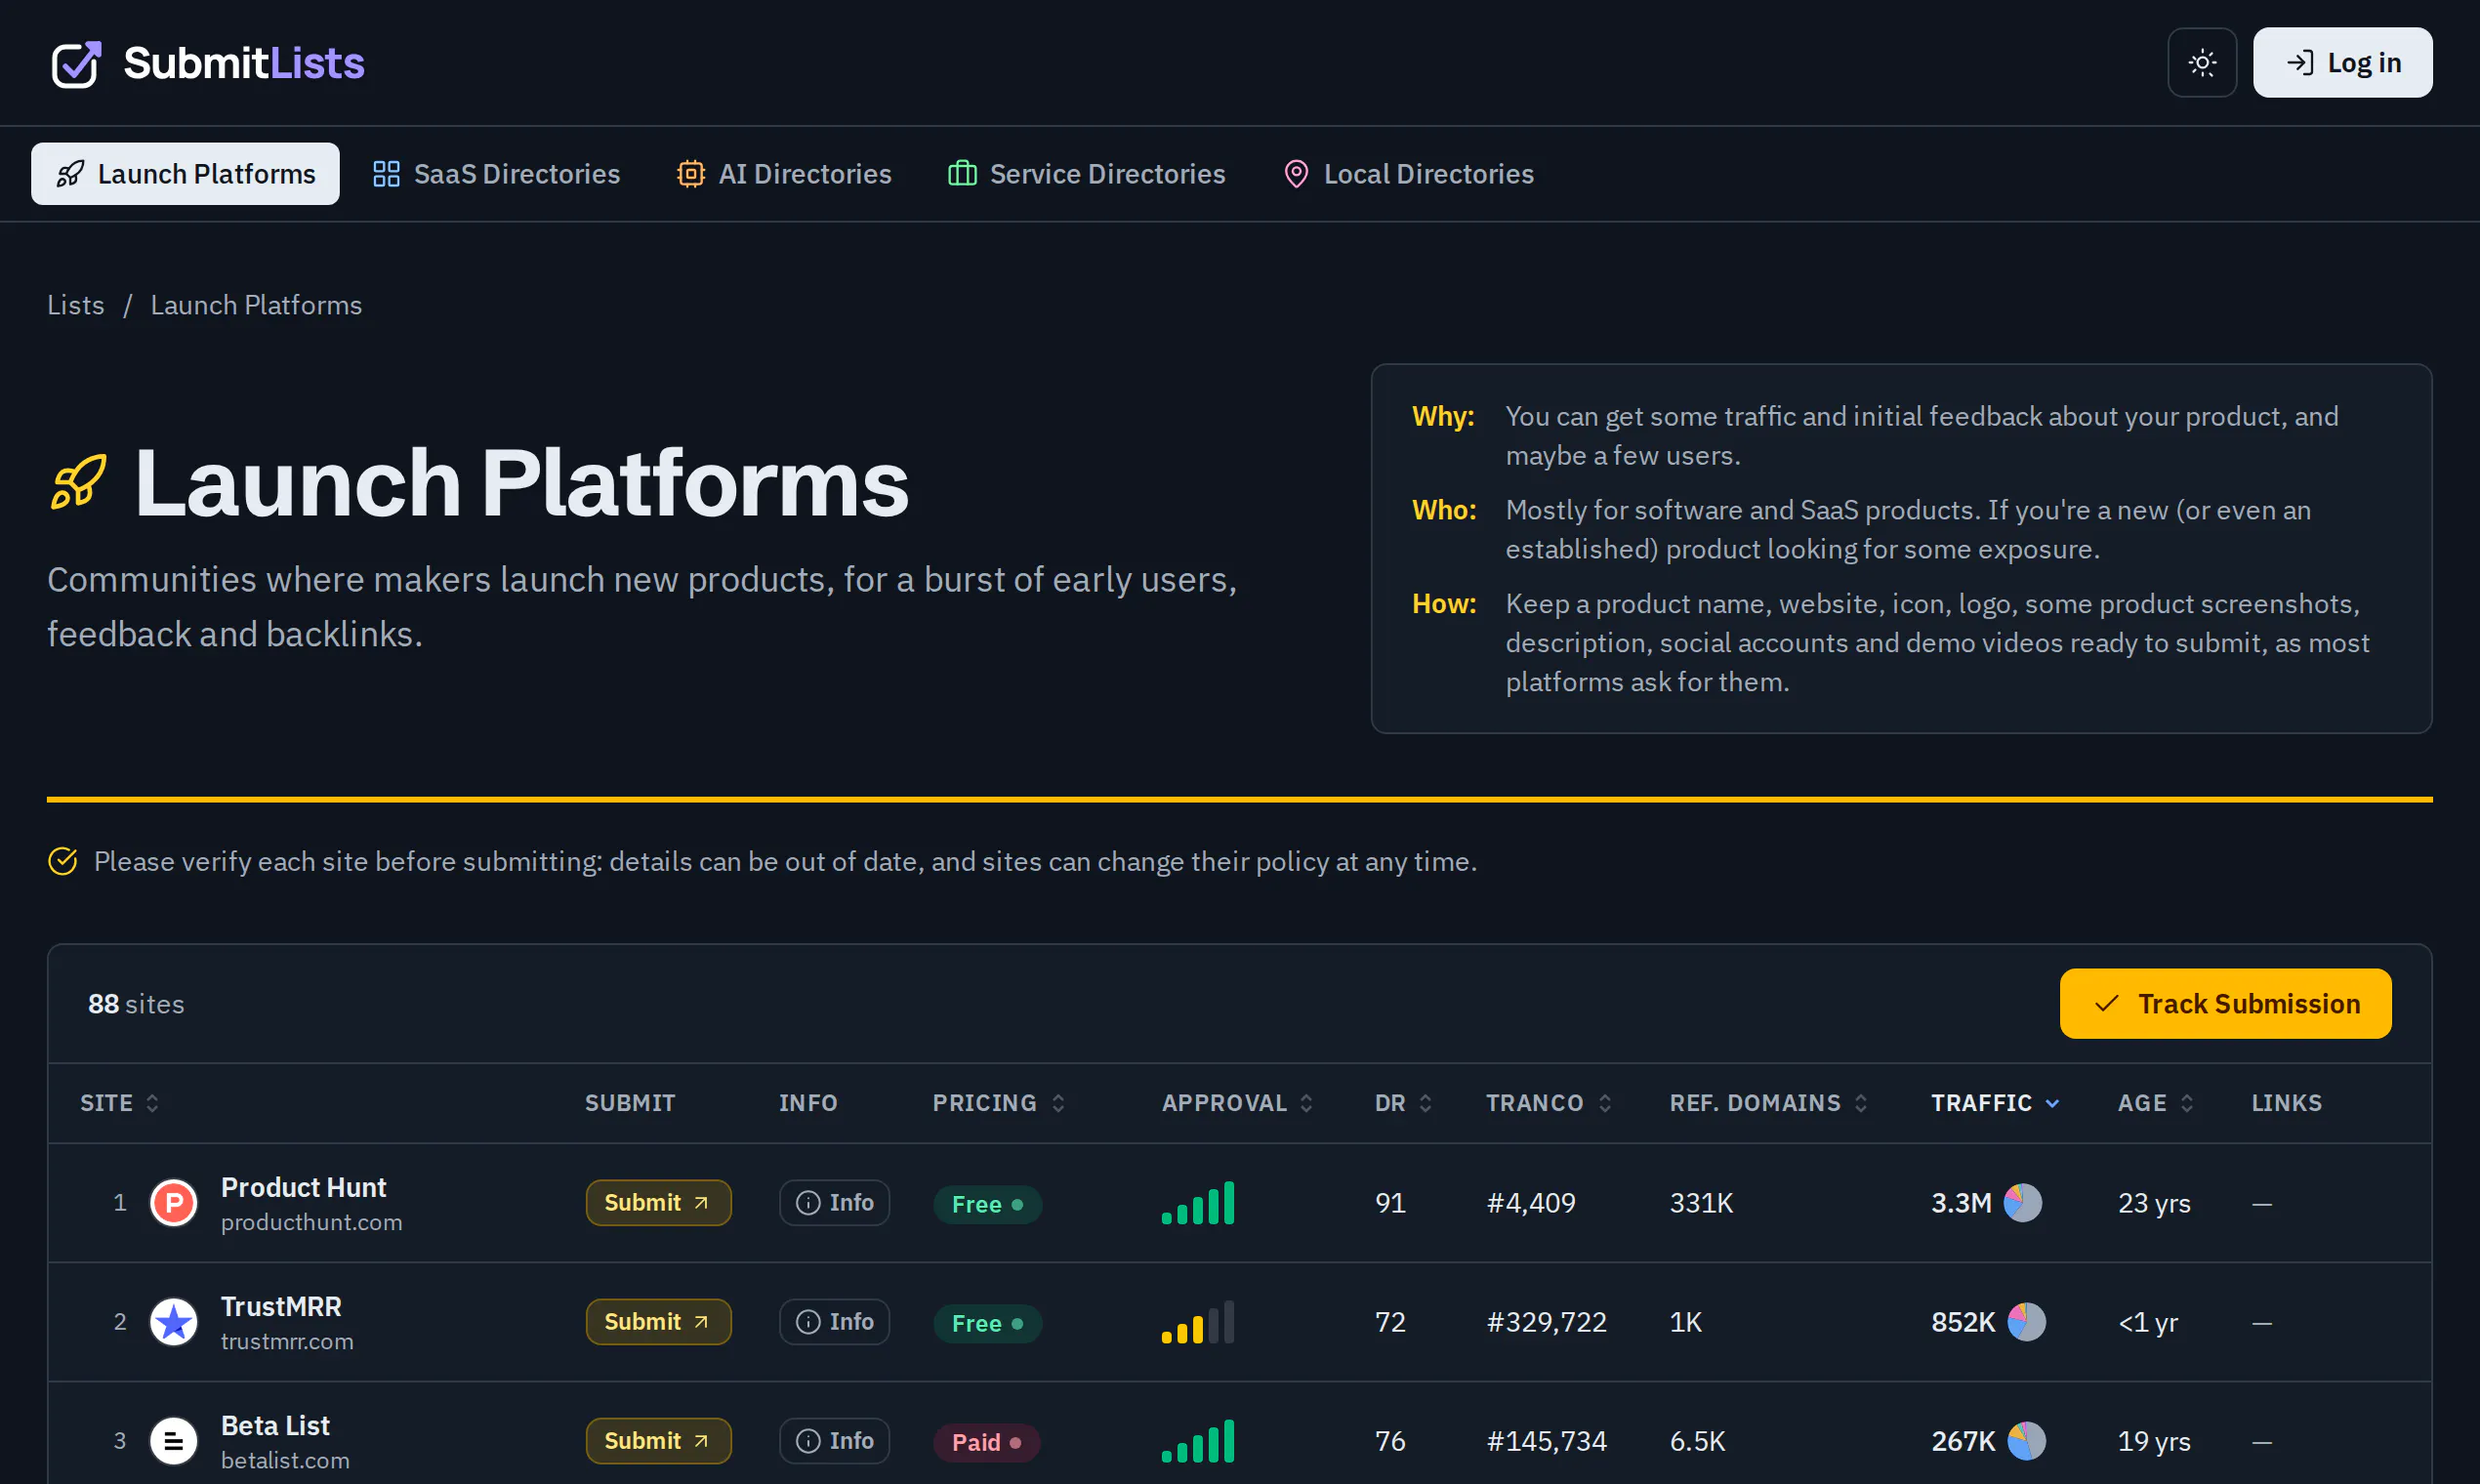Click the Paid pricing badge for Beta List
Screen dimensions: 2480x1484
pyautogui.click(x=986, y=1442)
